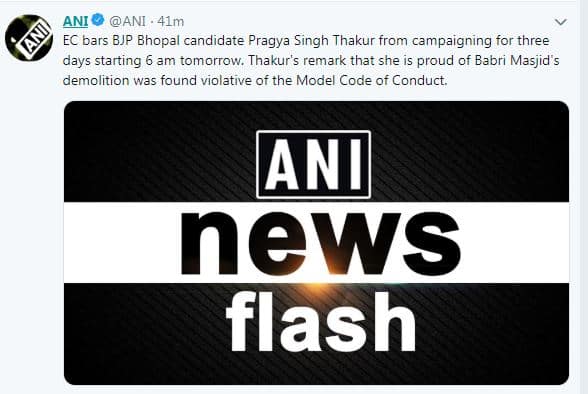
Task: Click the blue verified badge beside ANI
Action: point(98,20)
